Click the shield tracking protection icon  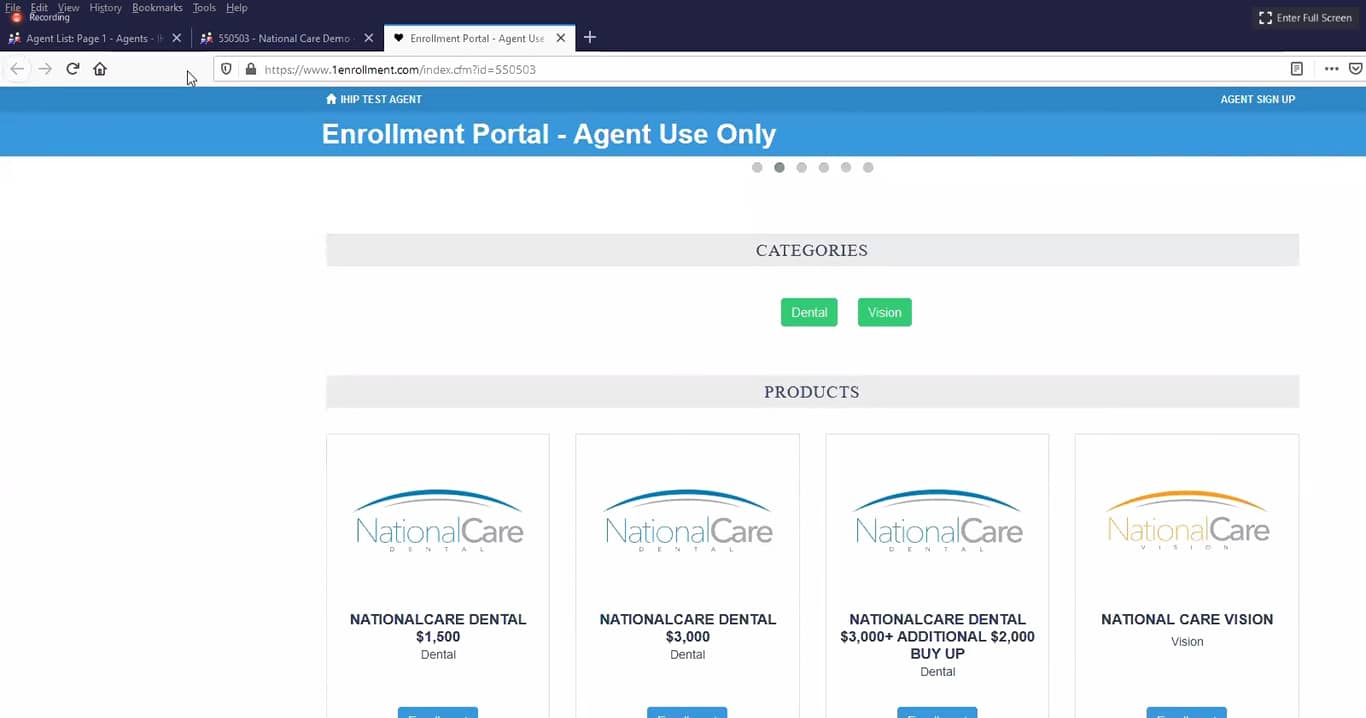(x=227, y=69)
